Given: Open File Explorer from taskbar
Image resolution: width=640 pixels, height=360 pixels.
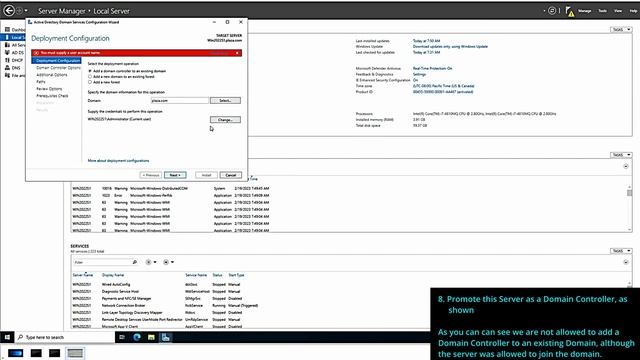Looking at the screenshot, I should (151, 337).
